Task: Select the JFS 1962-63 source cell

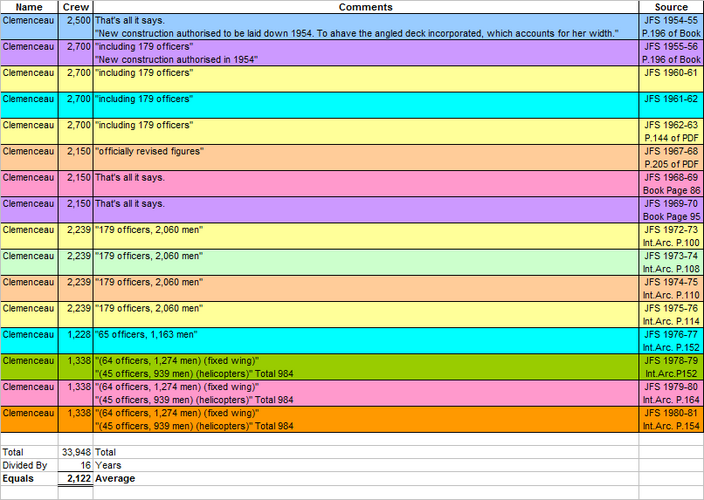Action: pos(671,132)
